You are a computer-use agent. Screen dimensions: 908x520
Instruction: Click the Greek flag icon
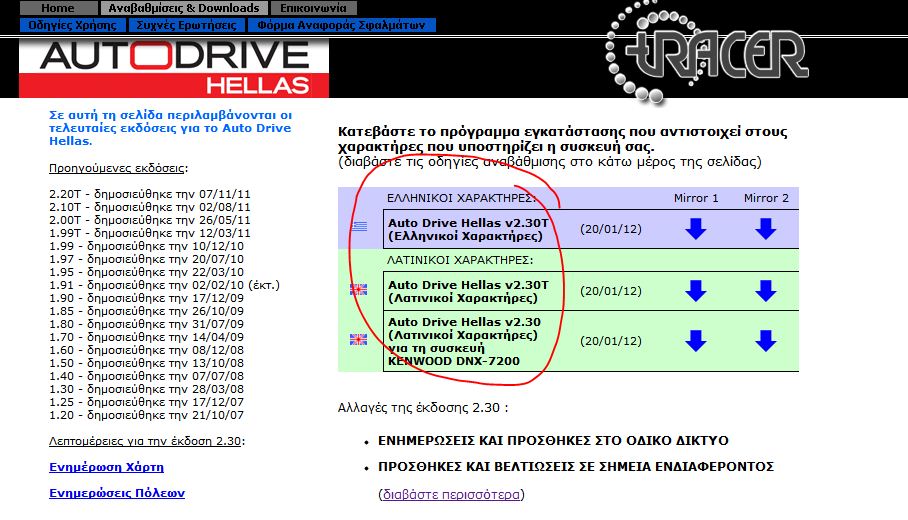(359, 226)
